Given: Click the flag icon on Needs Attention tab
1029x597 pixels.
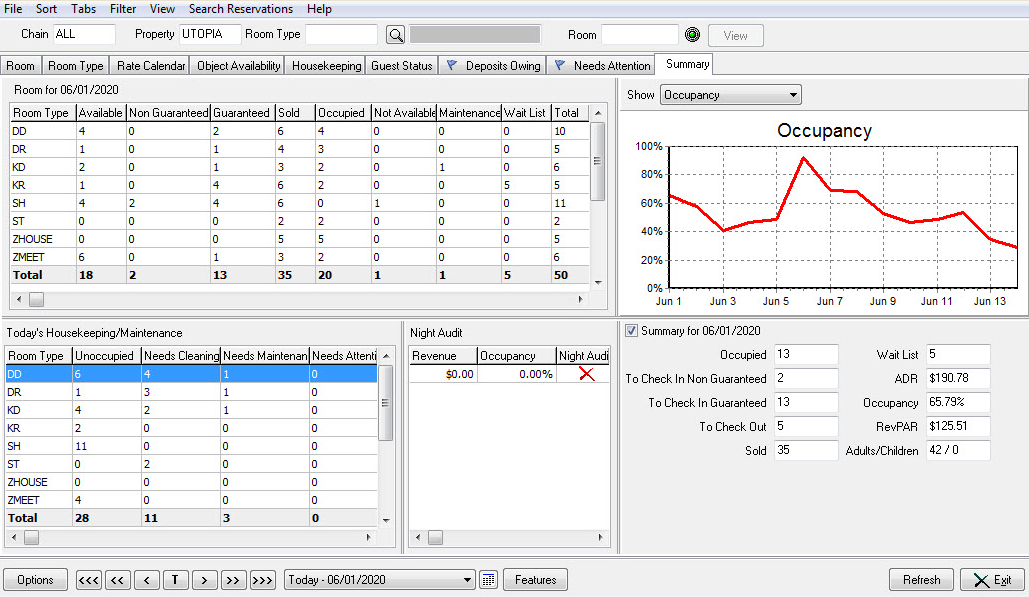Looking at the screenshot, I should click(x=560, y=65).
